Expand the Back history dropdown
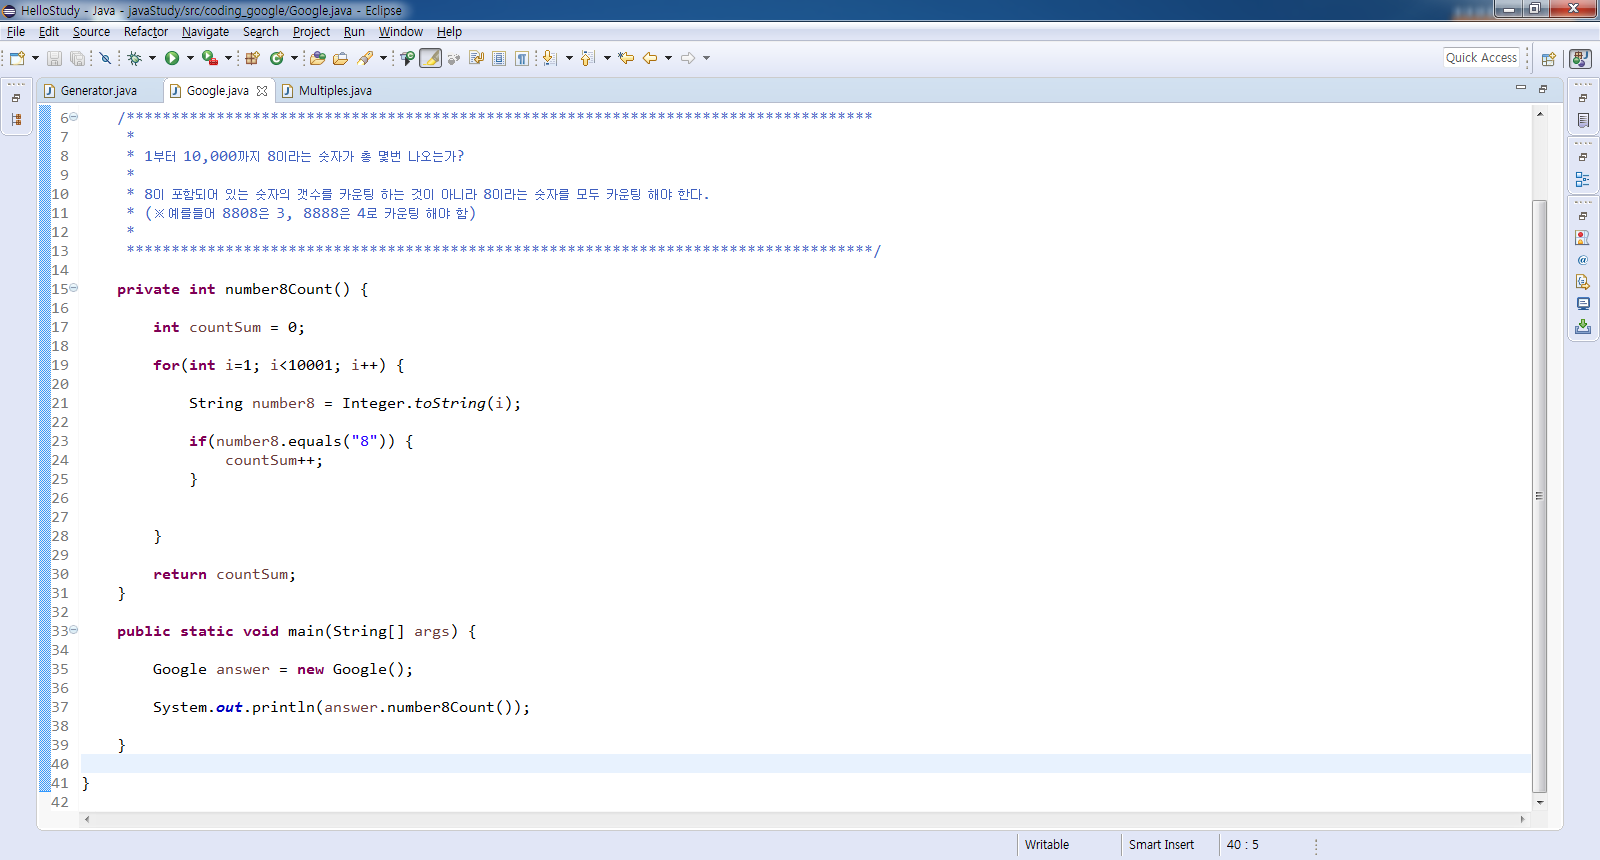 pos(668,58)
